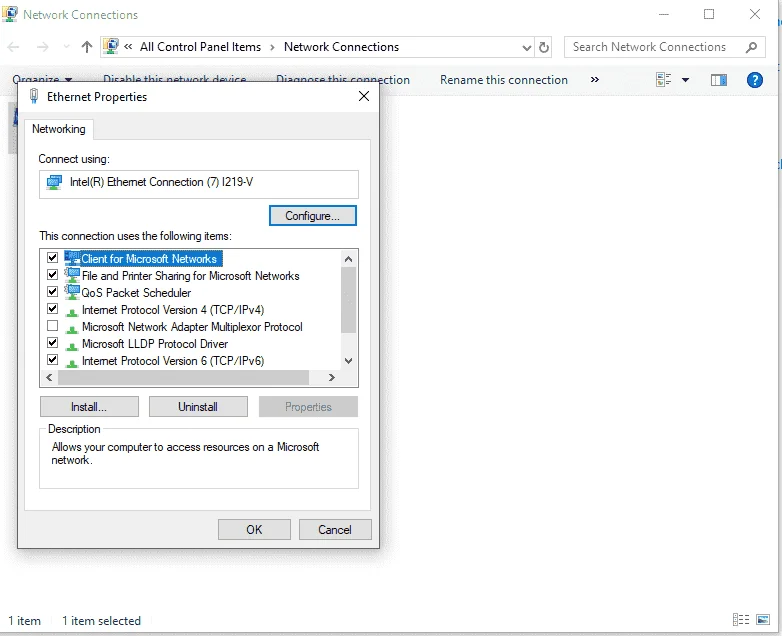Confirm dialog with OK button
782x636 pixels.
click(254, 530)
